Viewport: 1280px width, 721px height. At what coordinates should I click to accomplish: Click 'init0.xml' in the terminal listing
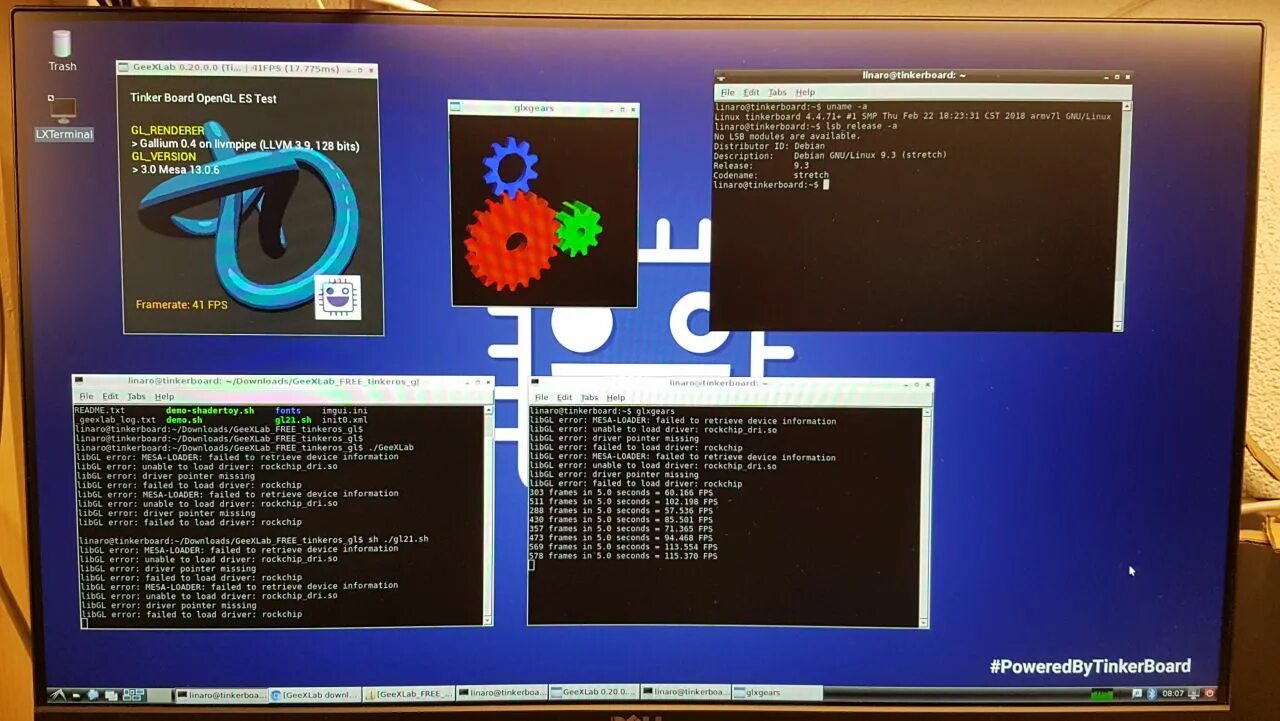[x=344, y=420]
